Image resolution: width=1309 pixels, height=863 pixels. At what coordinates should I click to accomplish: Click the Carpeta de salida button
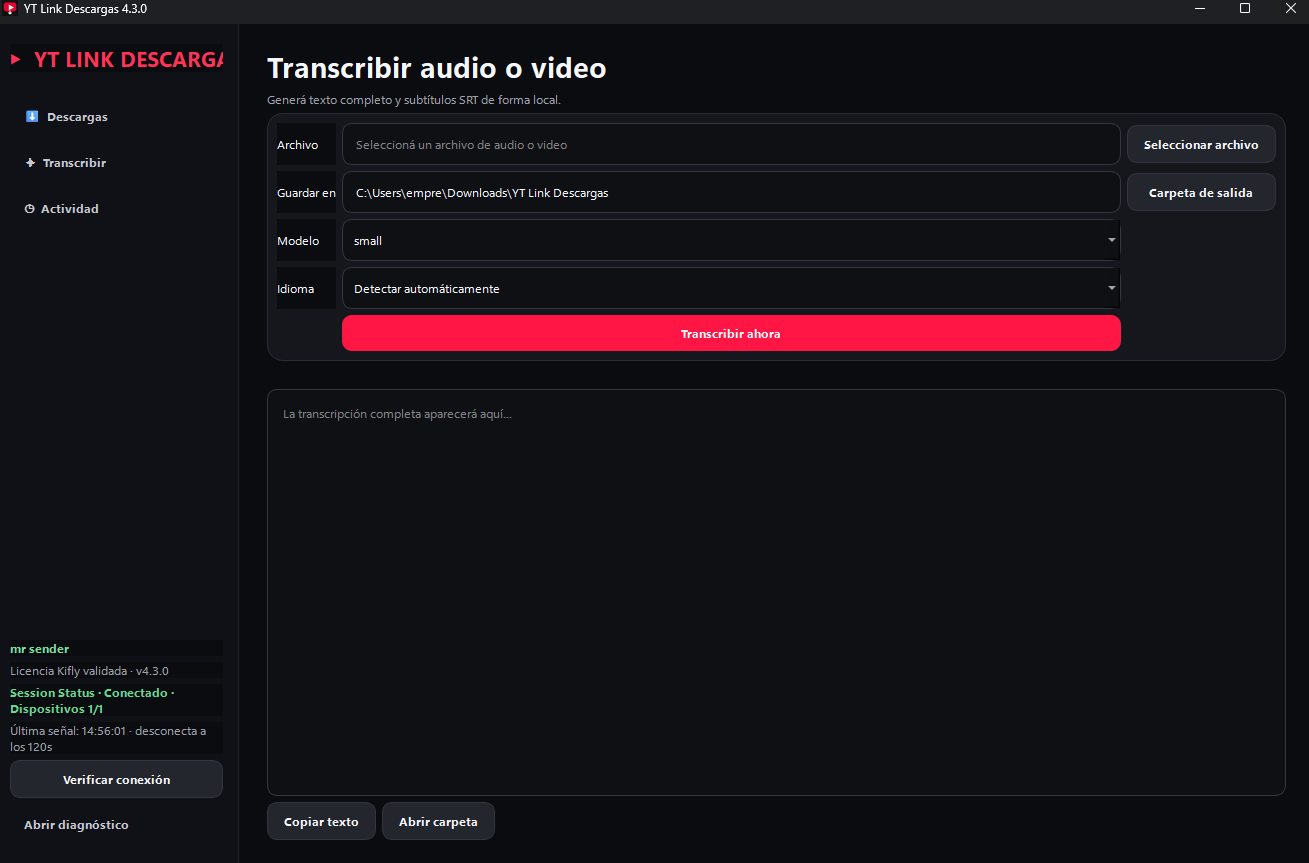(x=1201, y=193)
